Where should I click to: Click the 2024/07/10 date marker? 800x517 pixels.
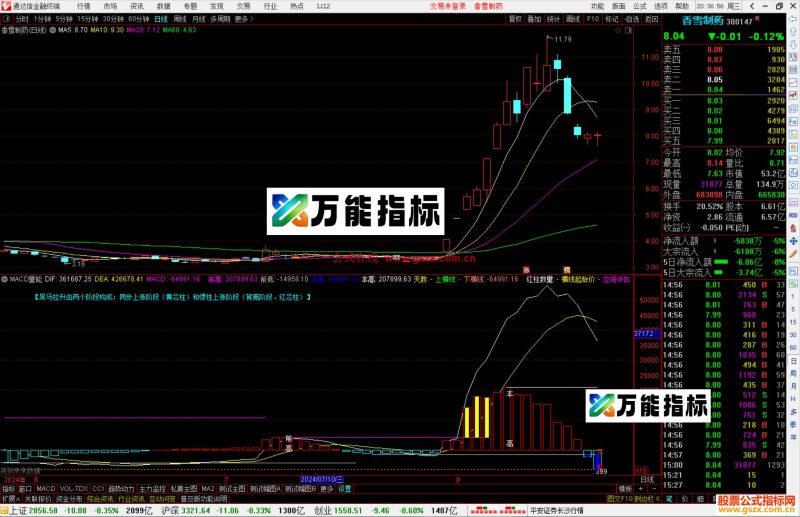coord(321,480)
